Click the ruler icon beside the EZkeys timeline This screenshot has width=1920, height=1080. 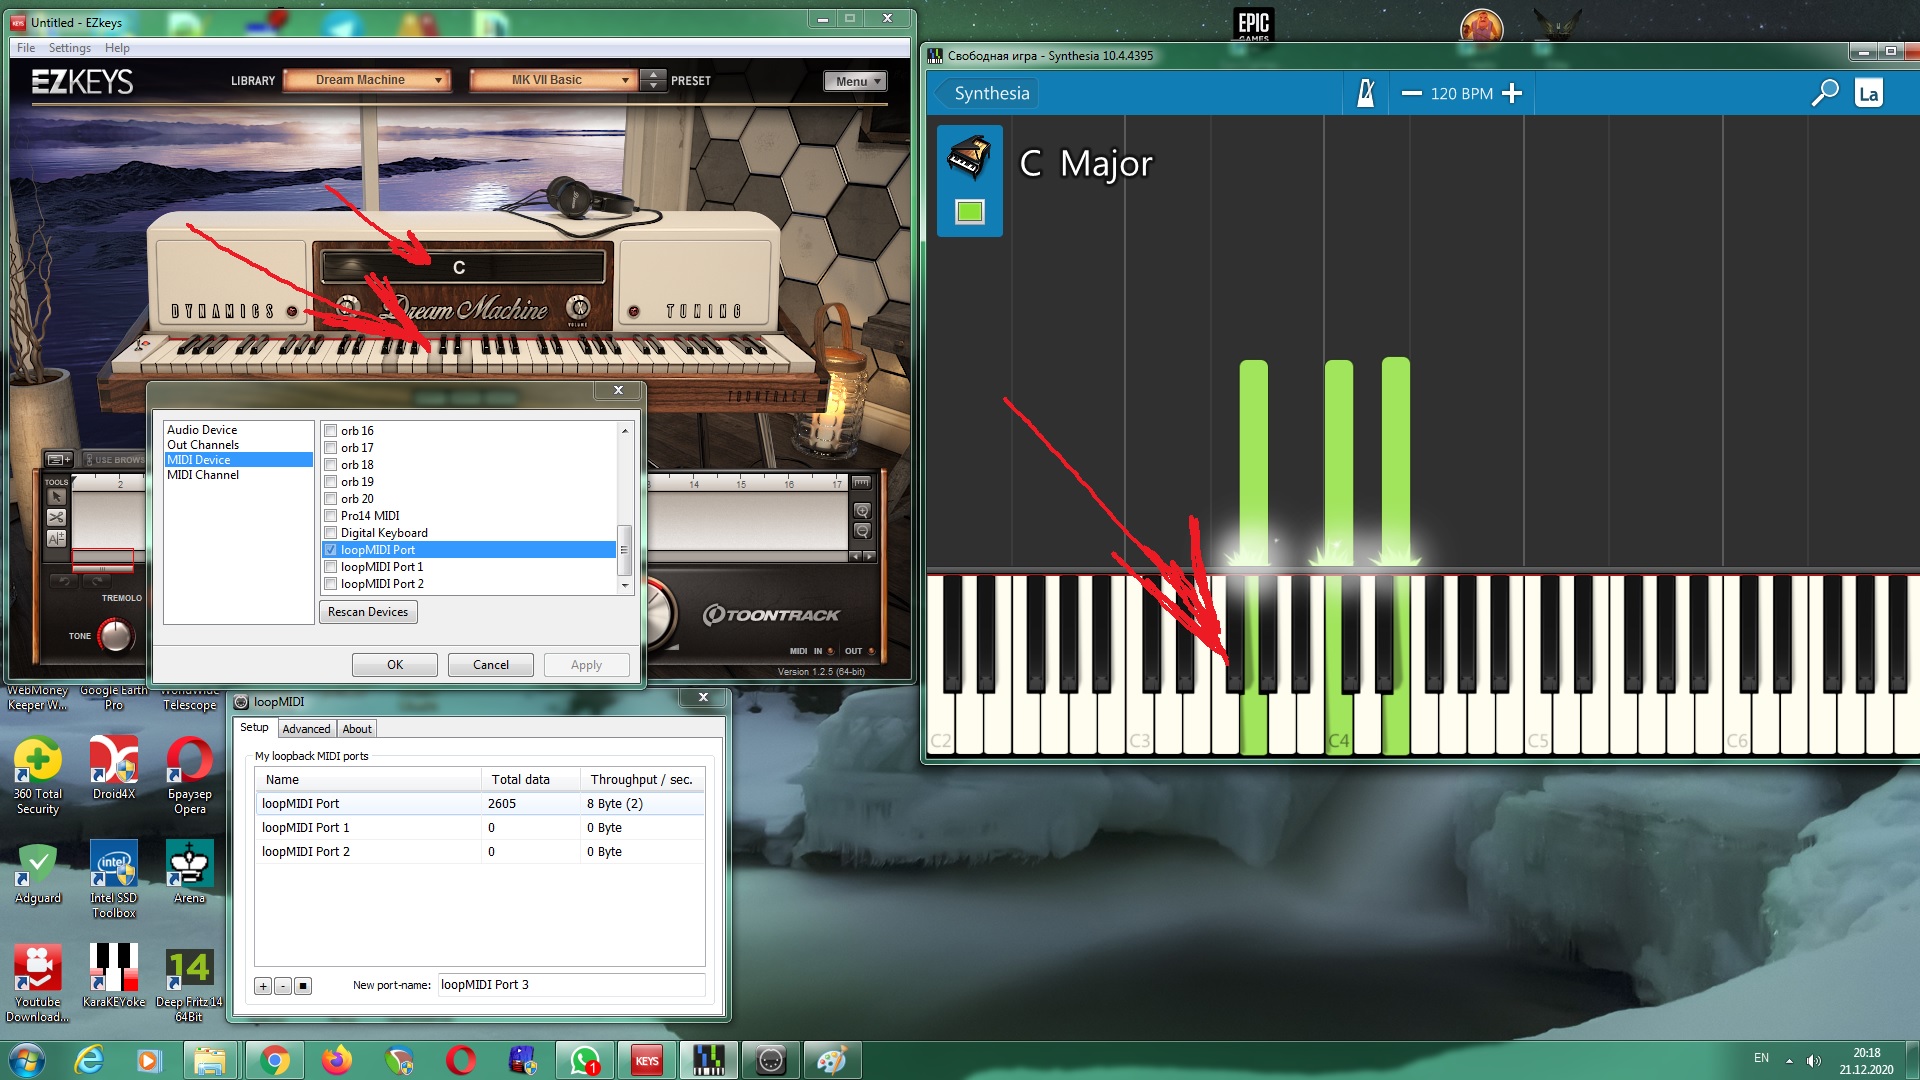coord(861,483)
